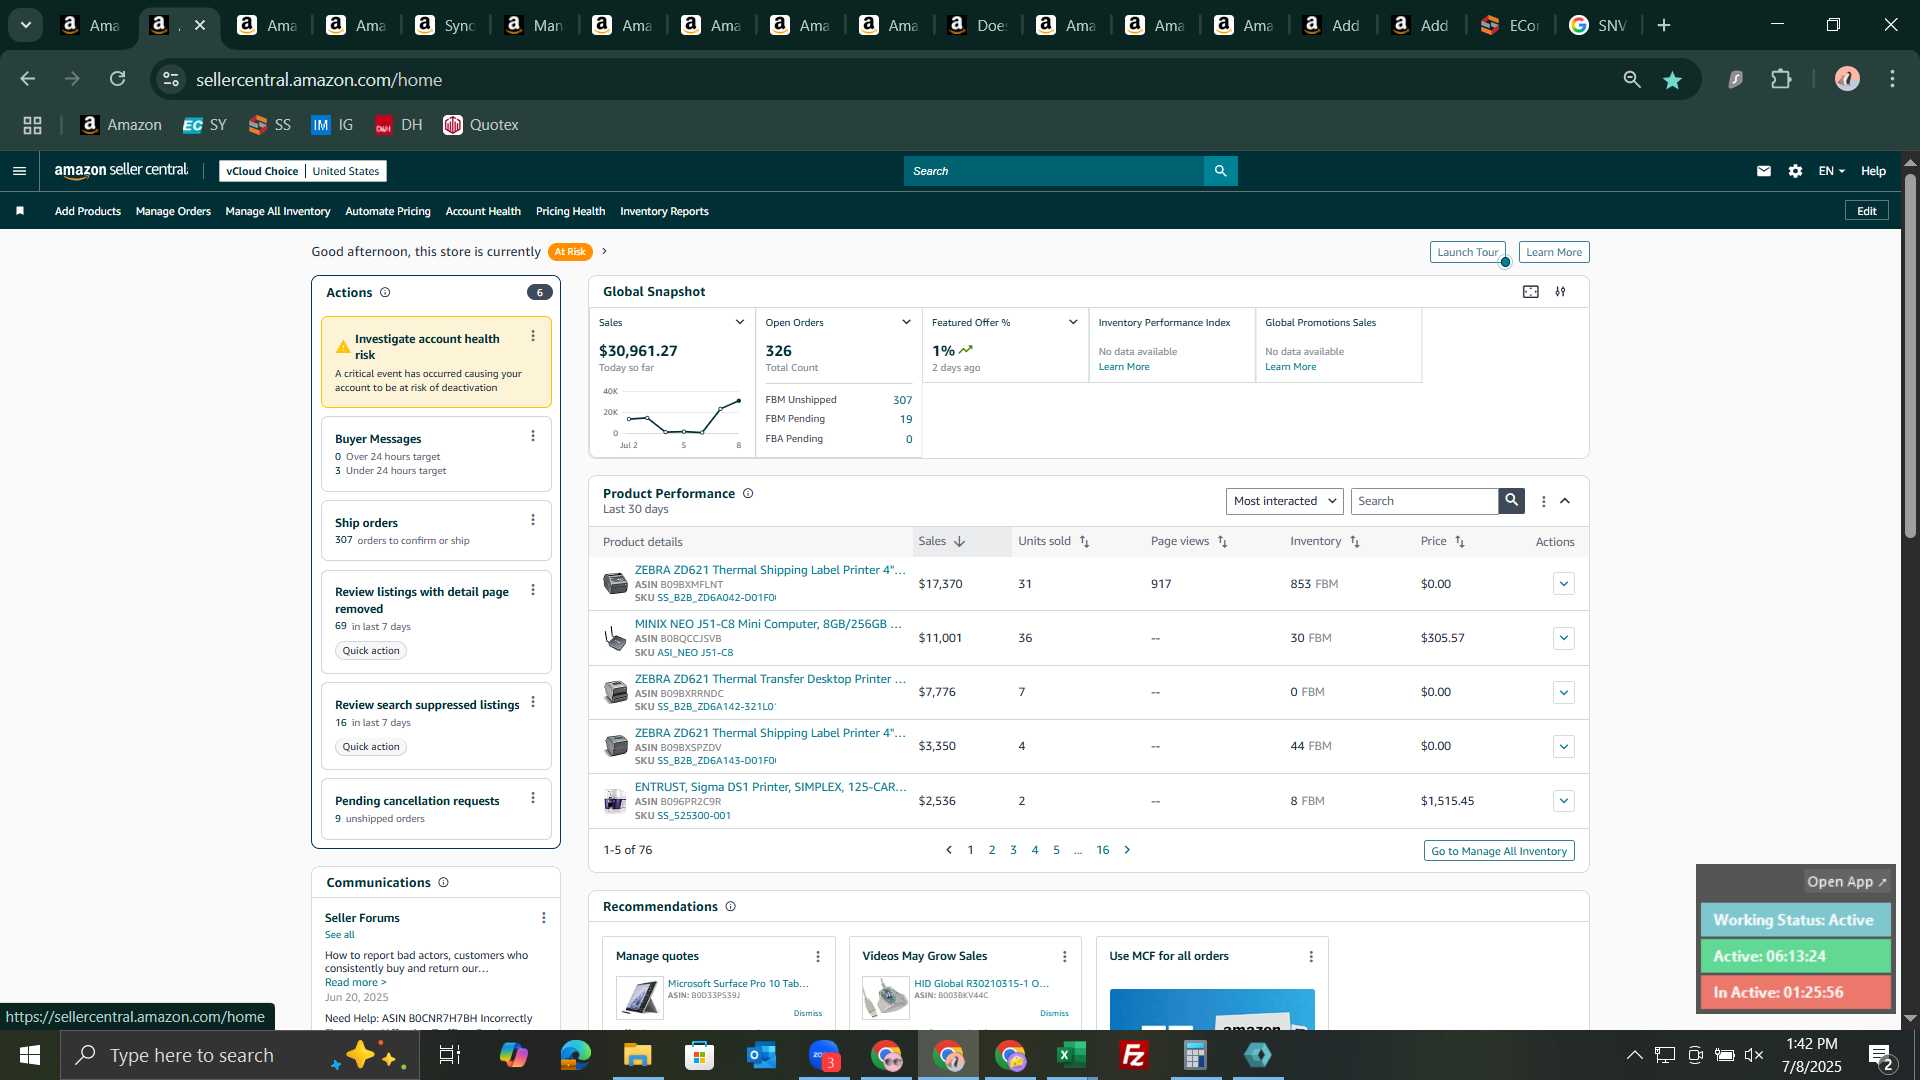Show Communications info icon
This screenshot has width=1920, height=1080.
[x=443, y=883]
